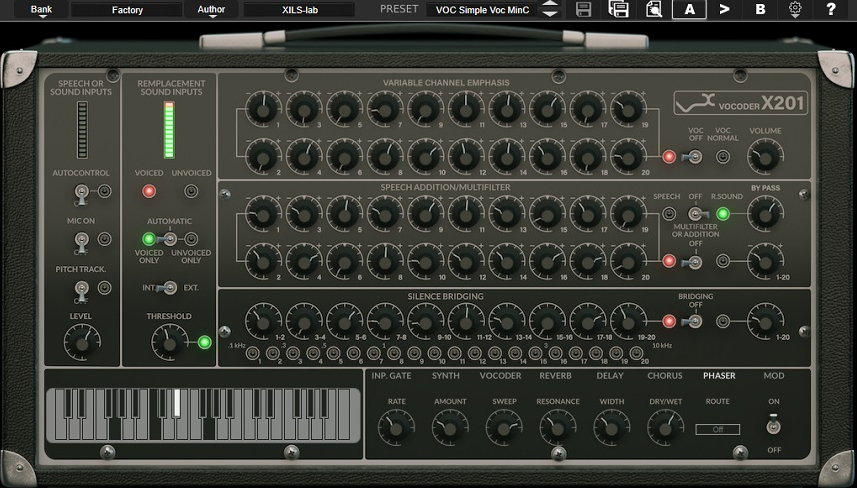Open the XILS-lab author selector field
Image resolution: width=857 pixels, height=488 pixels.
pyautogui.click(x=300, y=10)
